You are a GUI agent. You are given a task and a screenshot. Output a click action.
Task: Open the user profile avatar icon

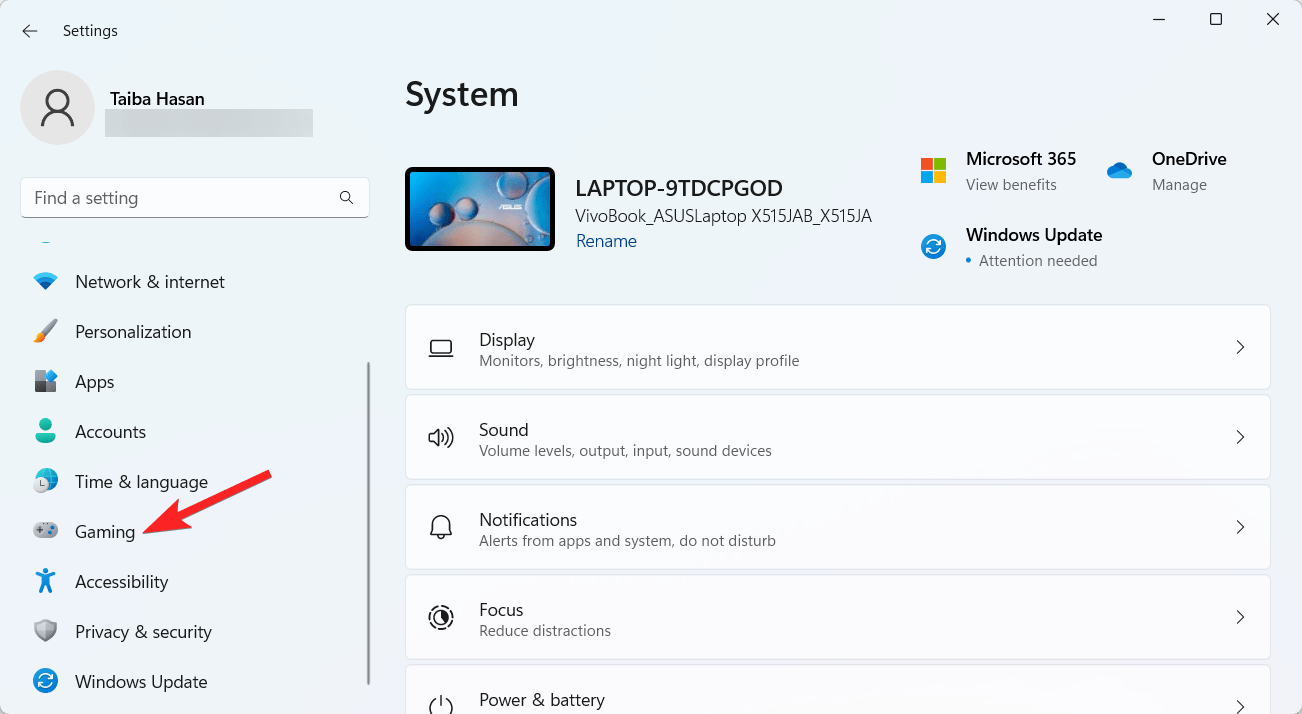pyautogui.click(x=58, y=107)
